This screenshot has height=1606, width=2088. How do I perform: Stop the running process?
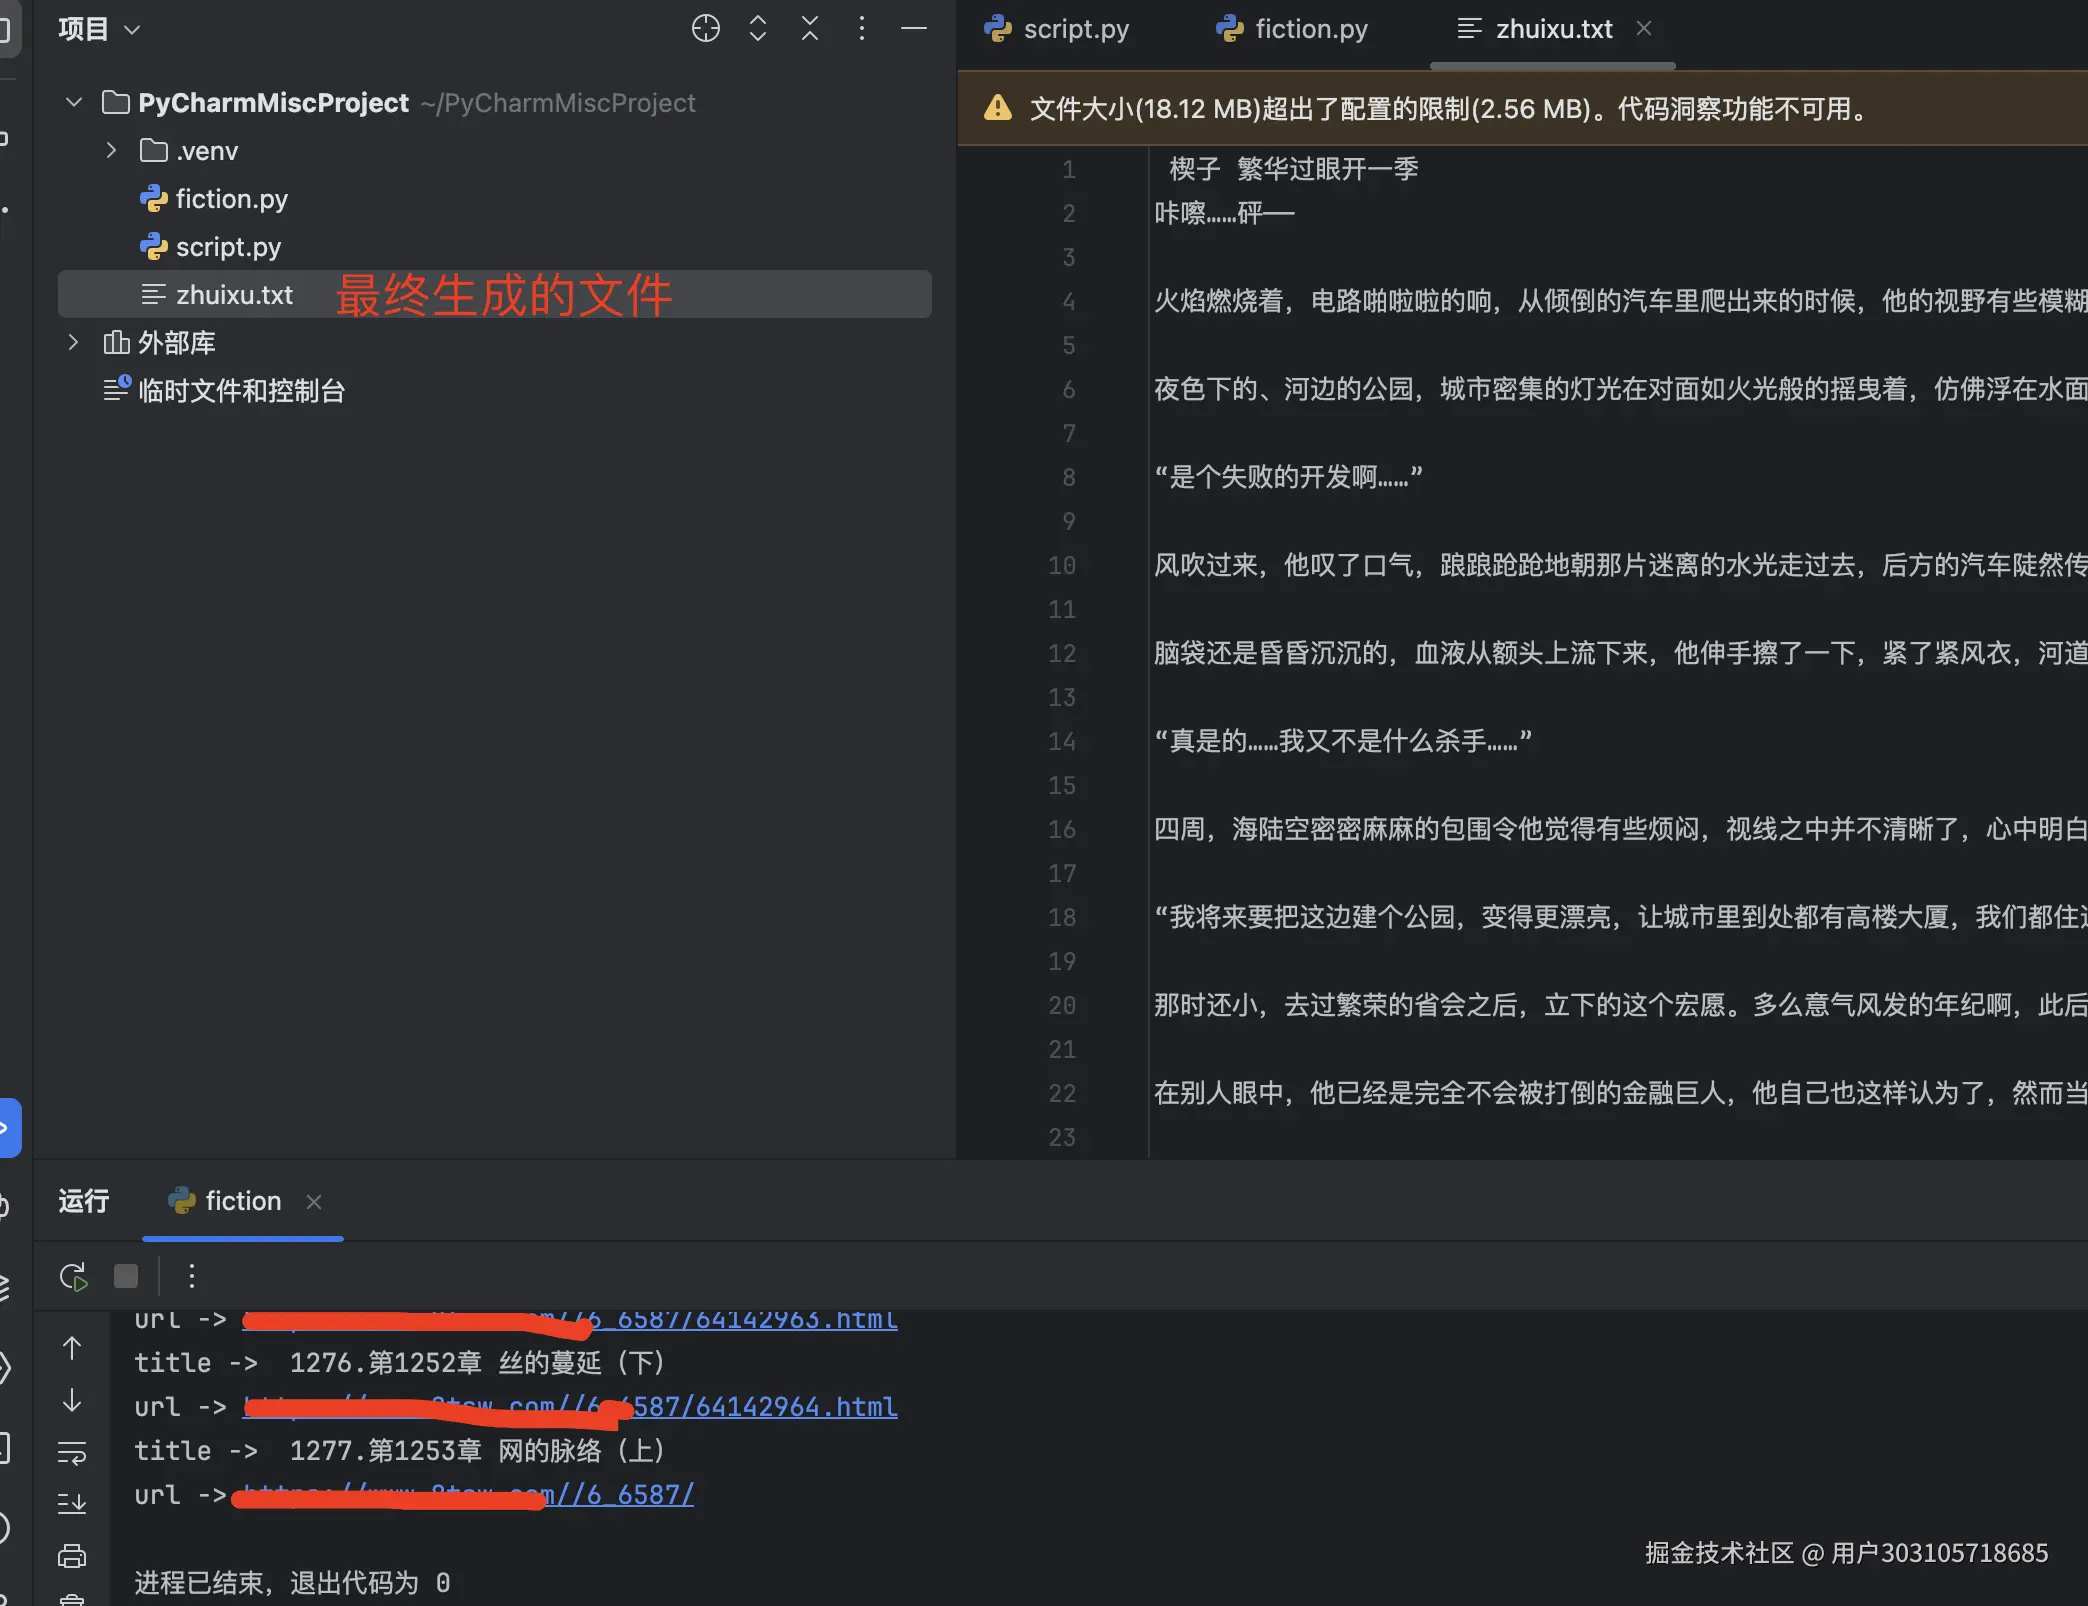(x=125, y=1275)
